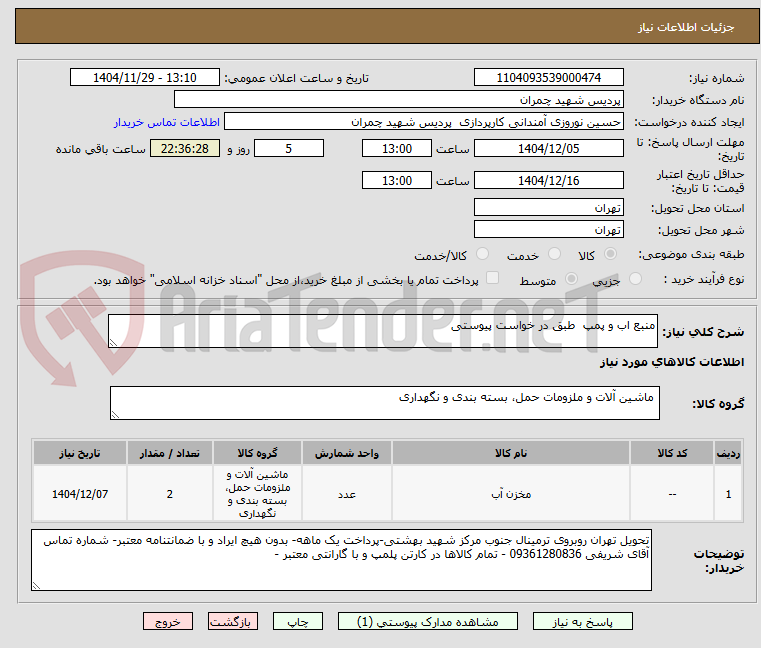This screenshot has height=648, width=761.
Task: Click the price validity time field 13:00
Action: click(397, 180)
